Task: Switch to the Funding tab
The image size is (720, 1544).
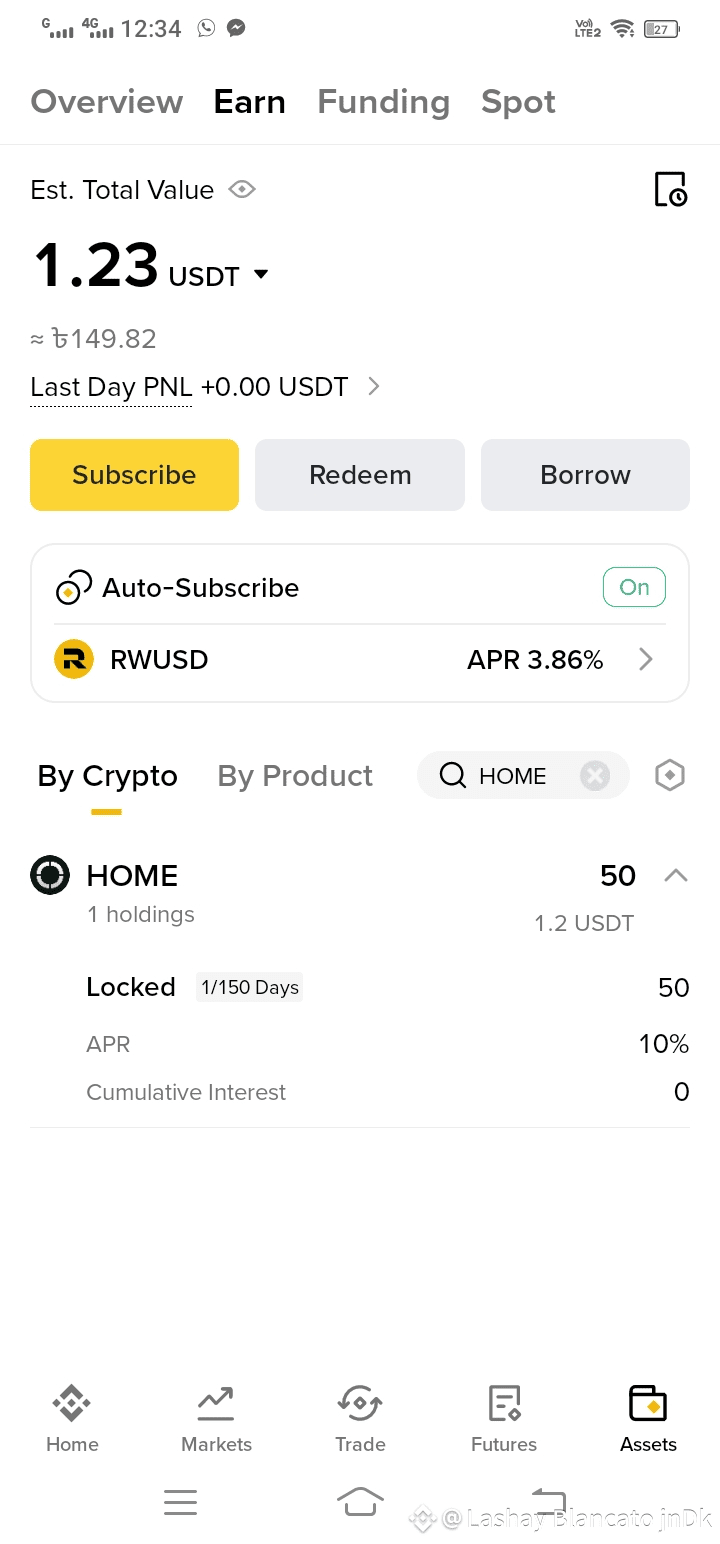Action: click(x=383, y=102)
